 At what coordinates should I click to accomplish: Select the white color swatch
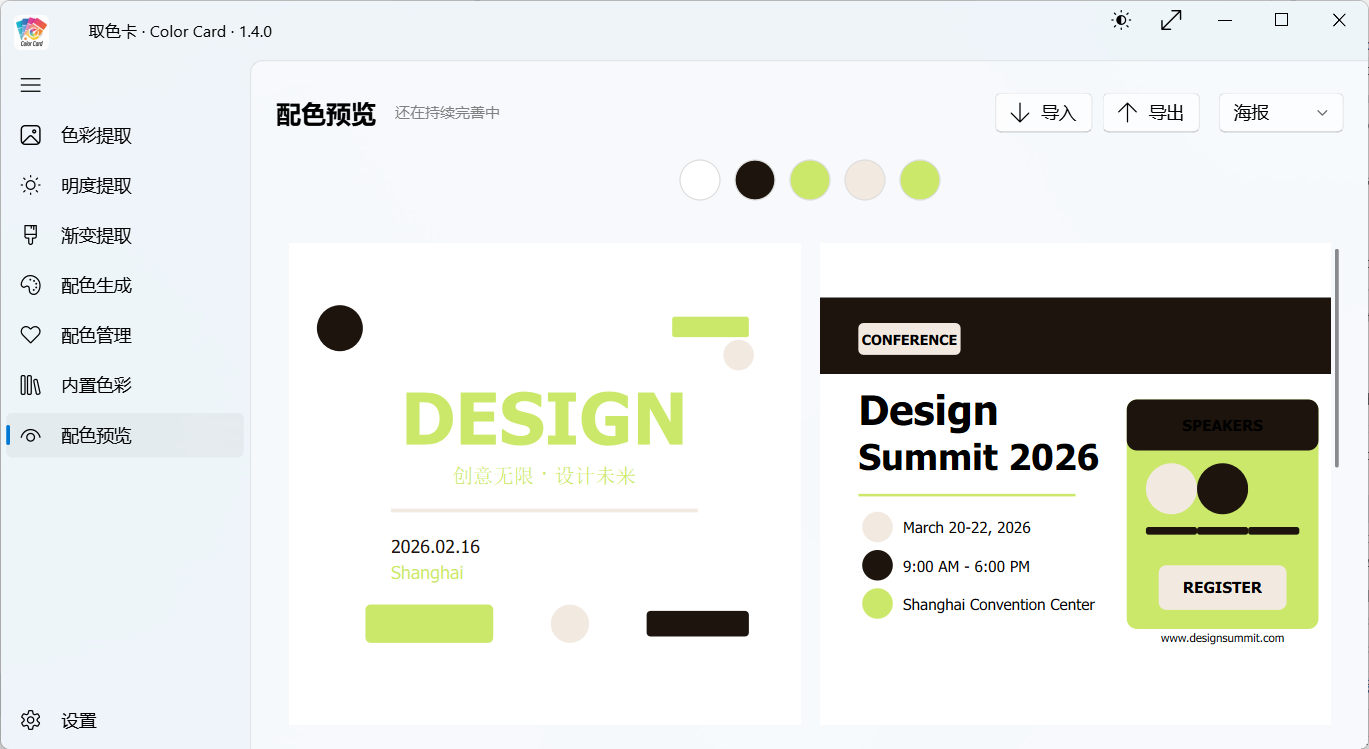[700, 180]
